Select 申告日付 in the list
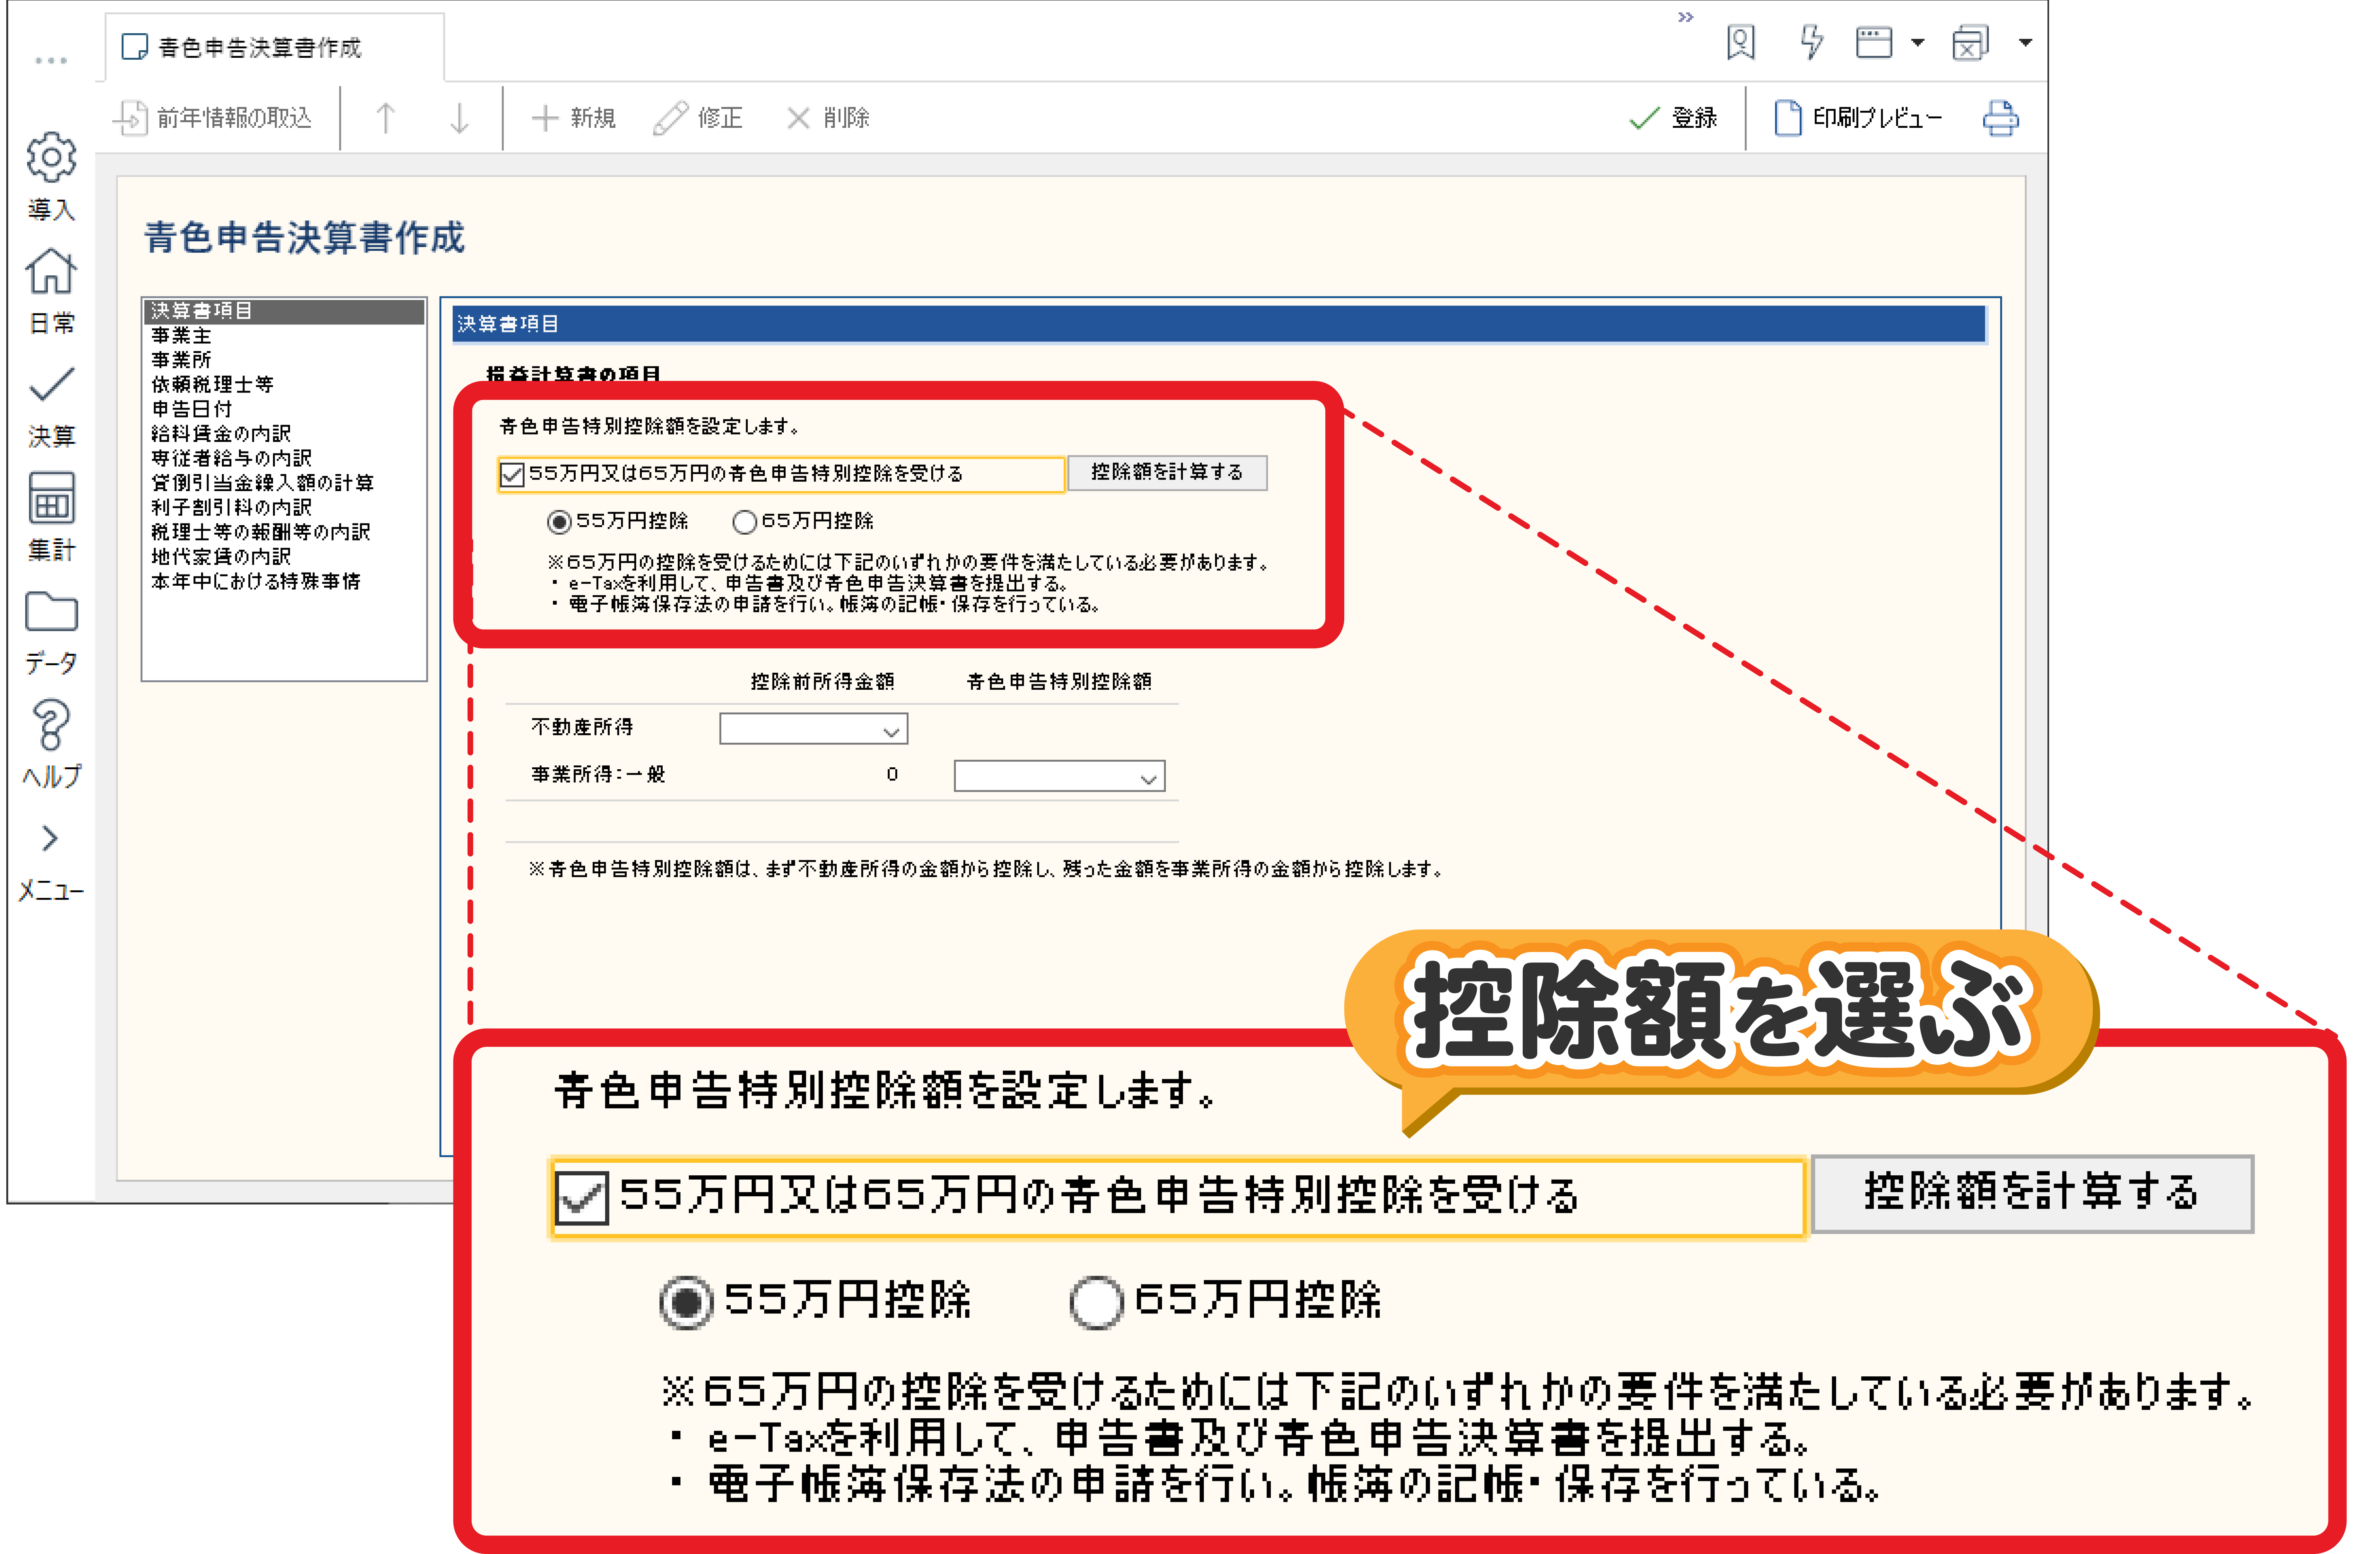 192,409
